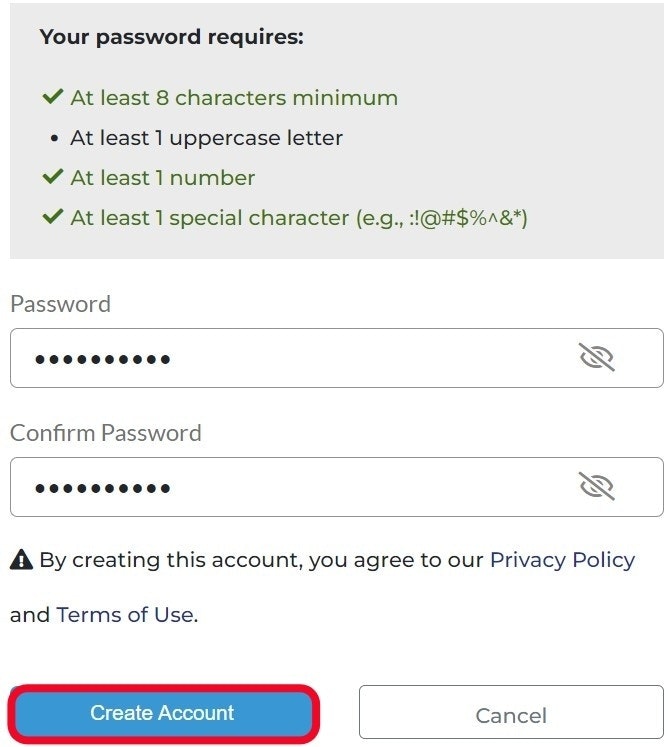This screenshot has height=747, width=669.
Task: Click checkmark beside 8 characters minimum
Action: click(x=52, y=97)
